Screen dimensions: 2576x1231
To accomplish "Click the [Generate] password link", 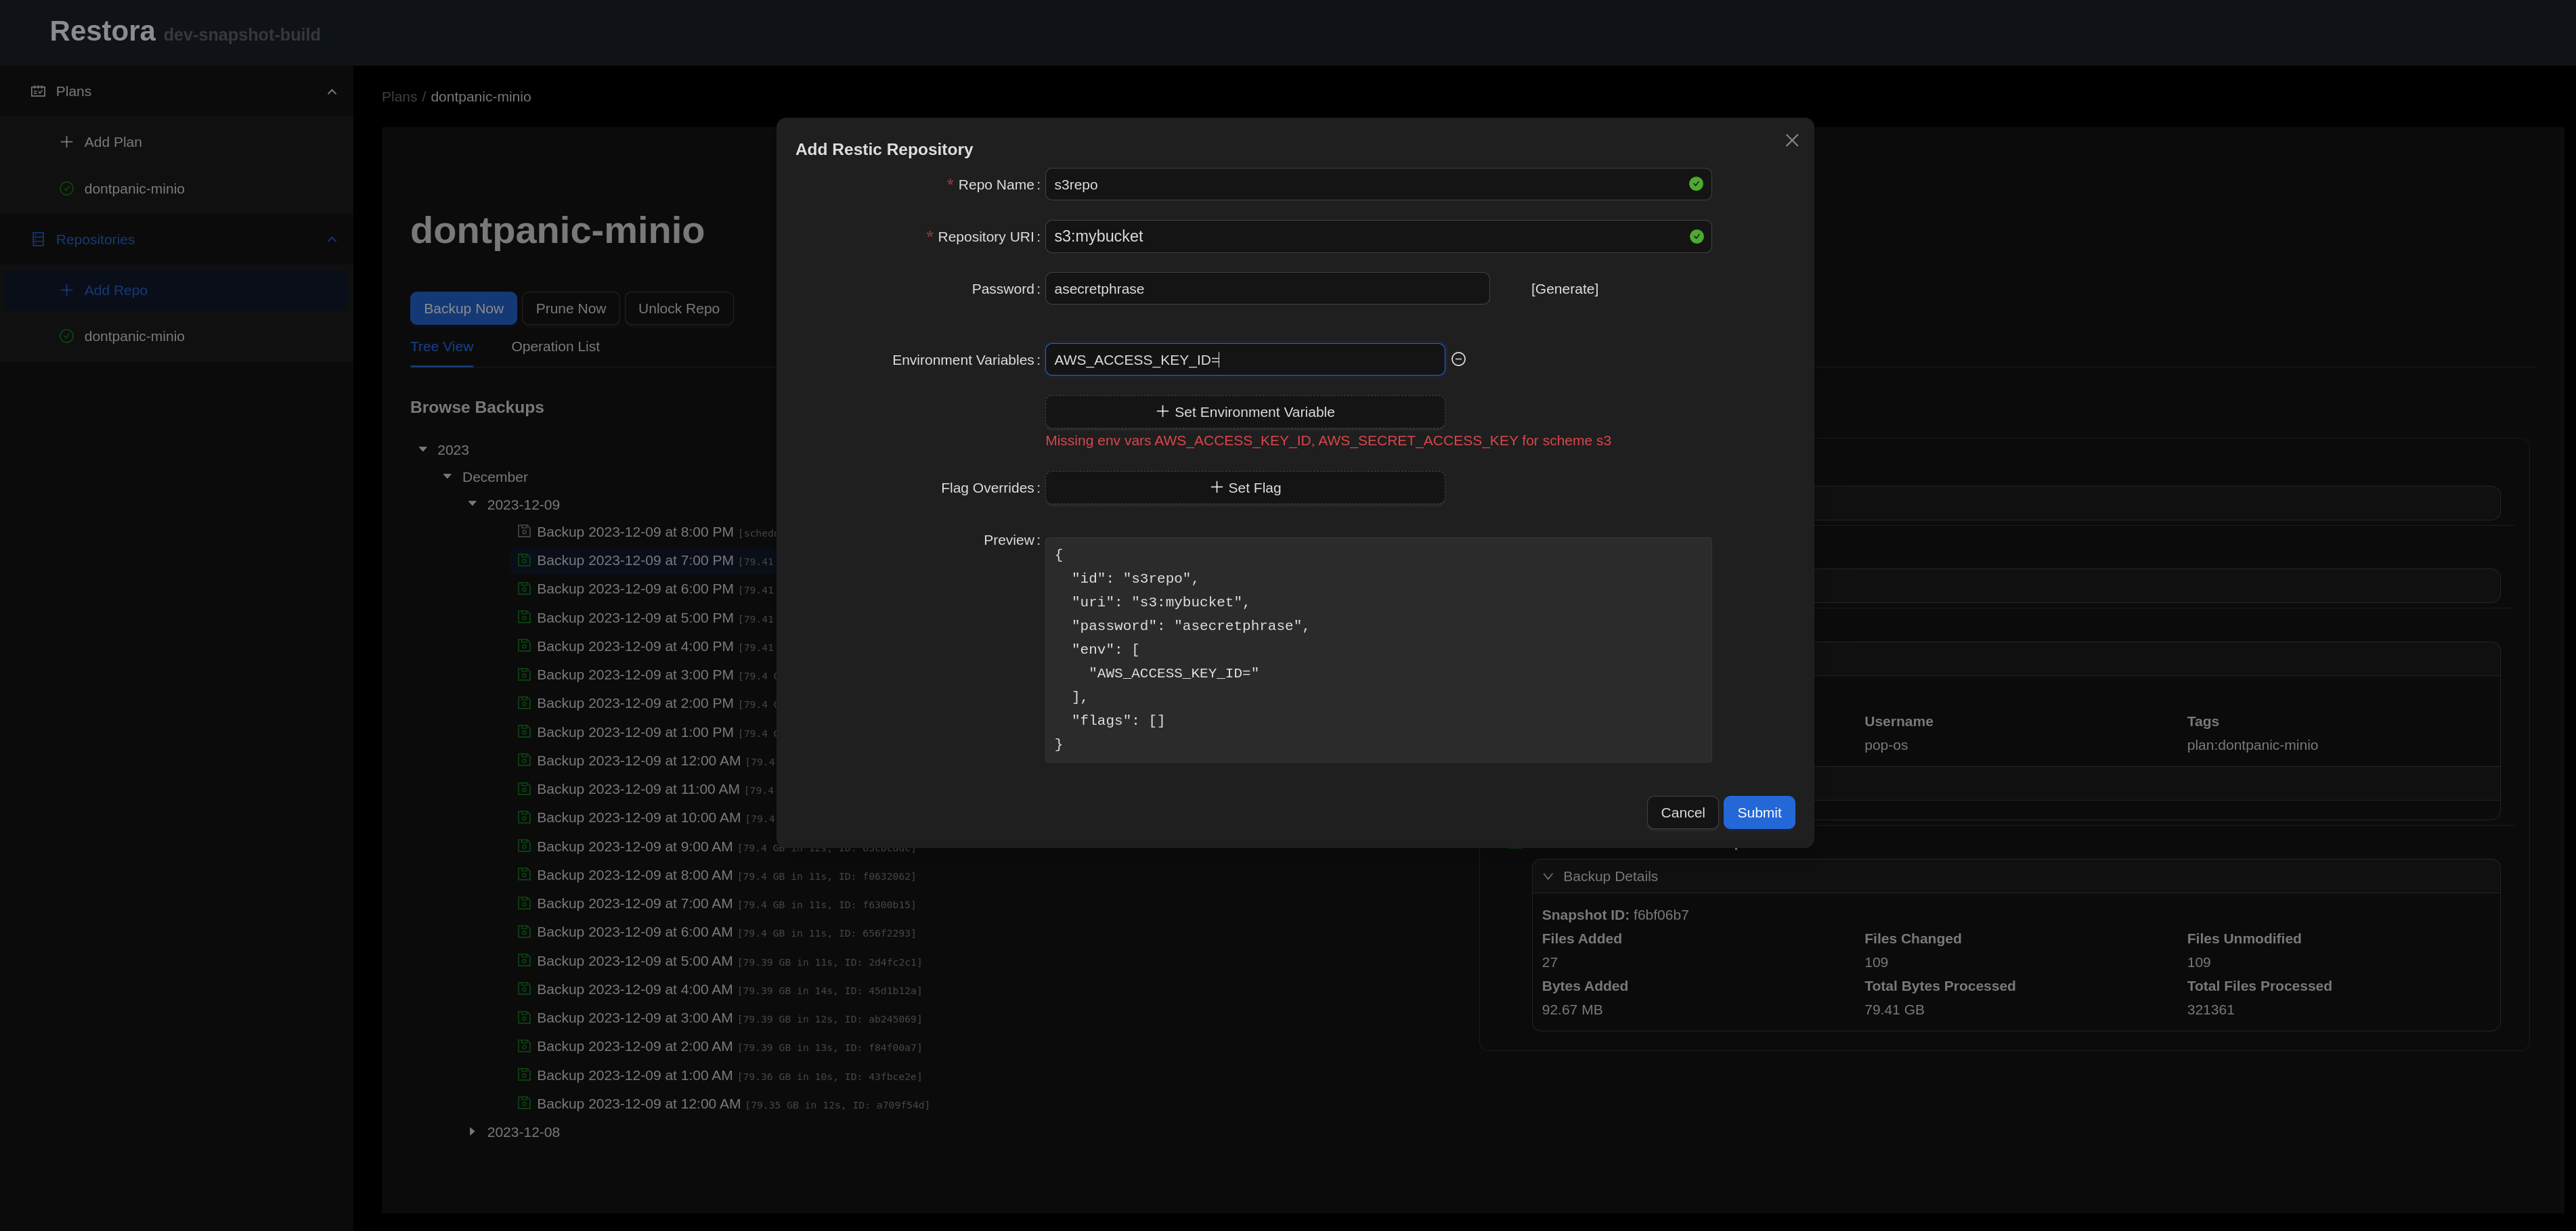I will point(1564,289).
